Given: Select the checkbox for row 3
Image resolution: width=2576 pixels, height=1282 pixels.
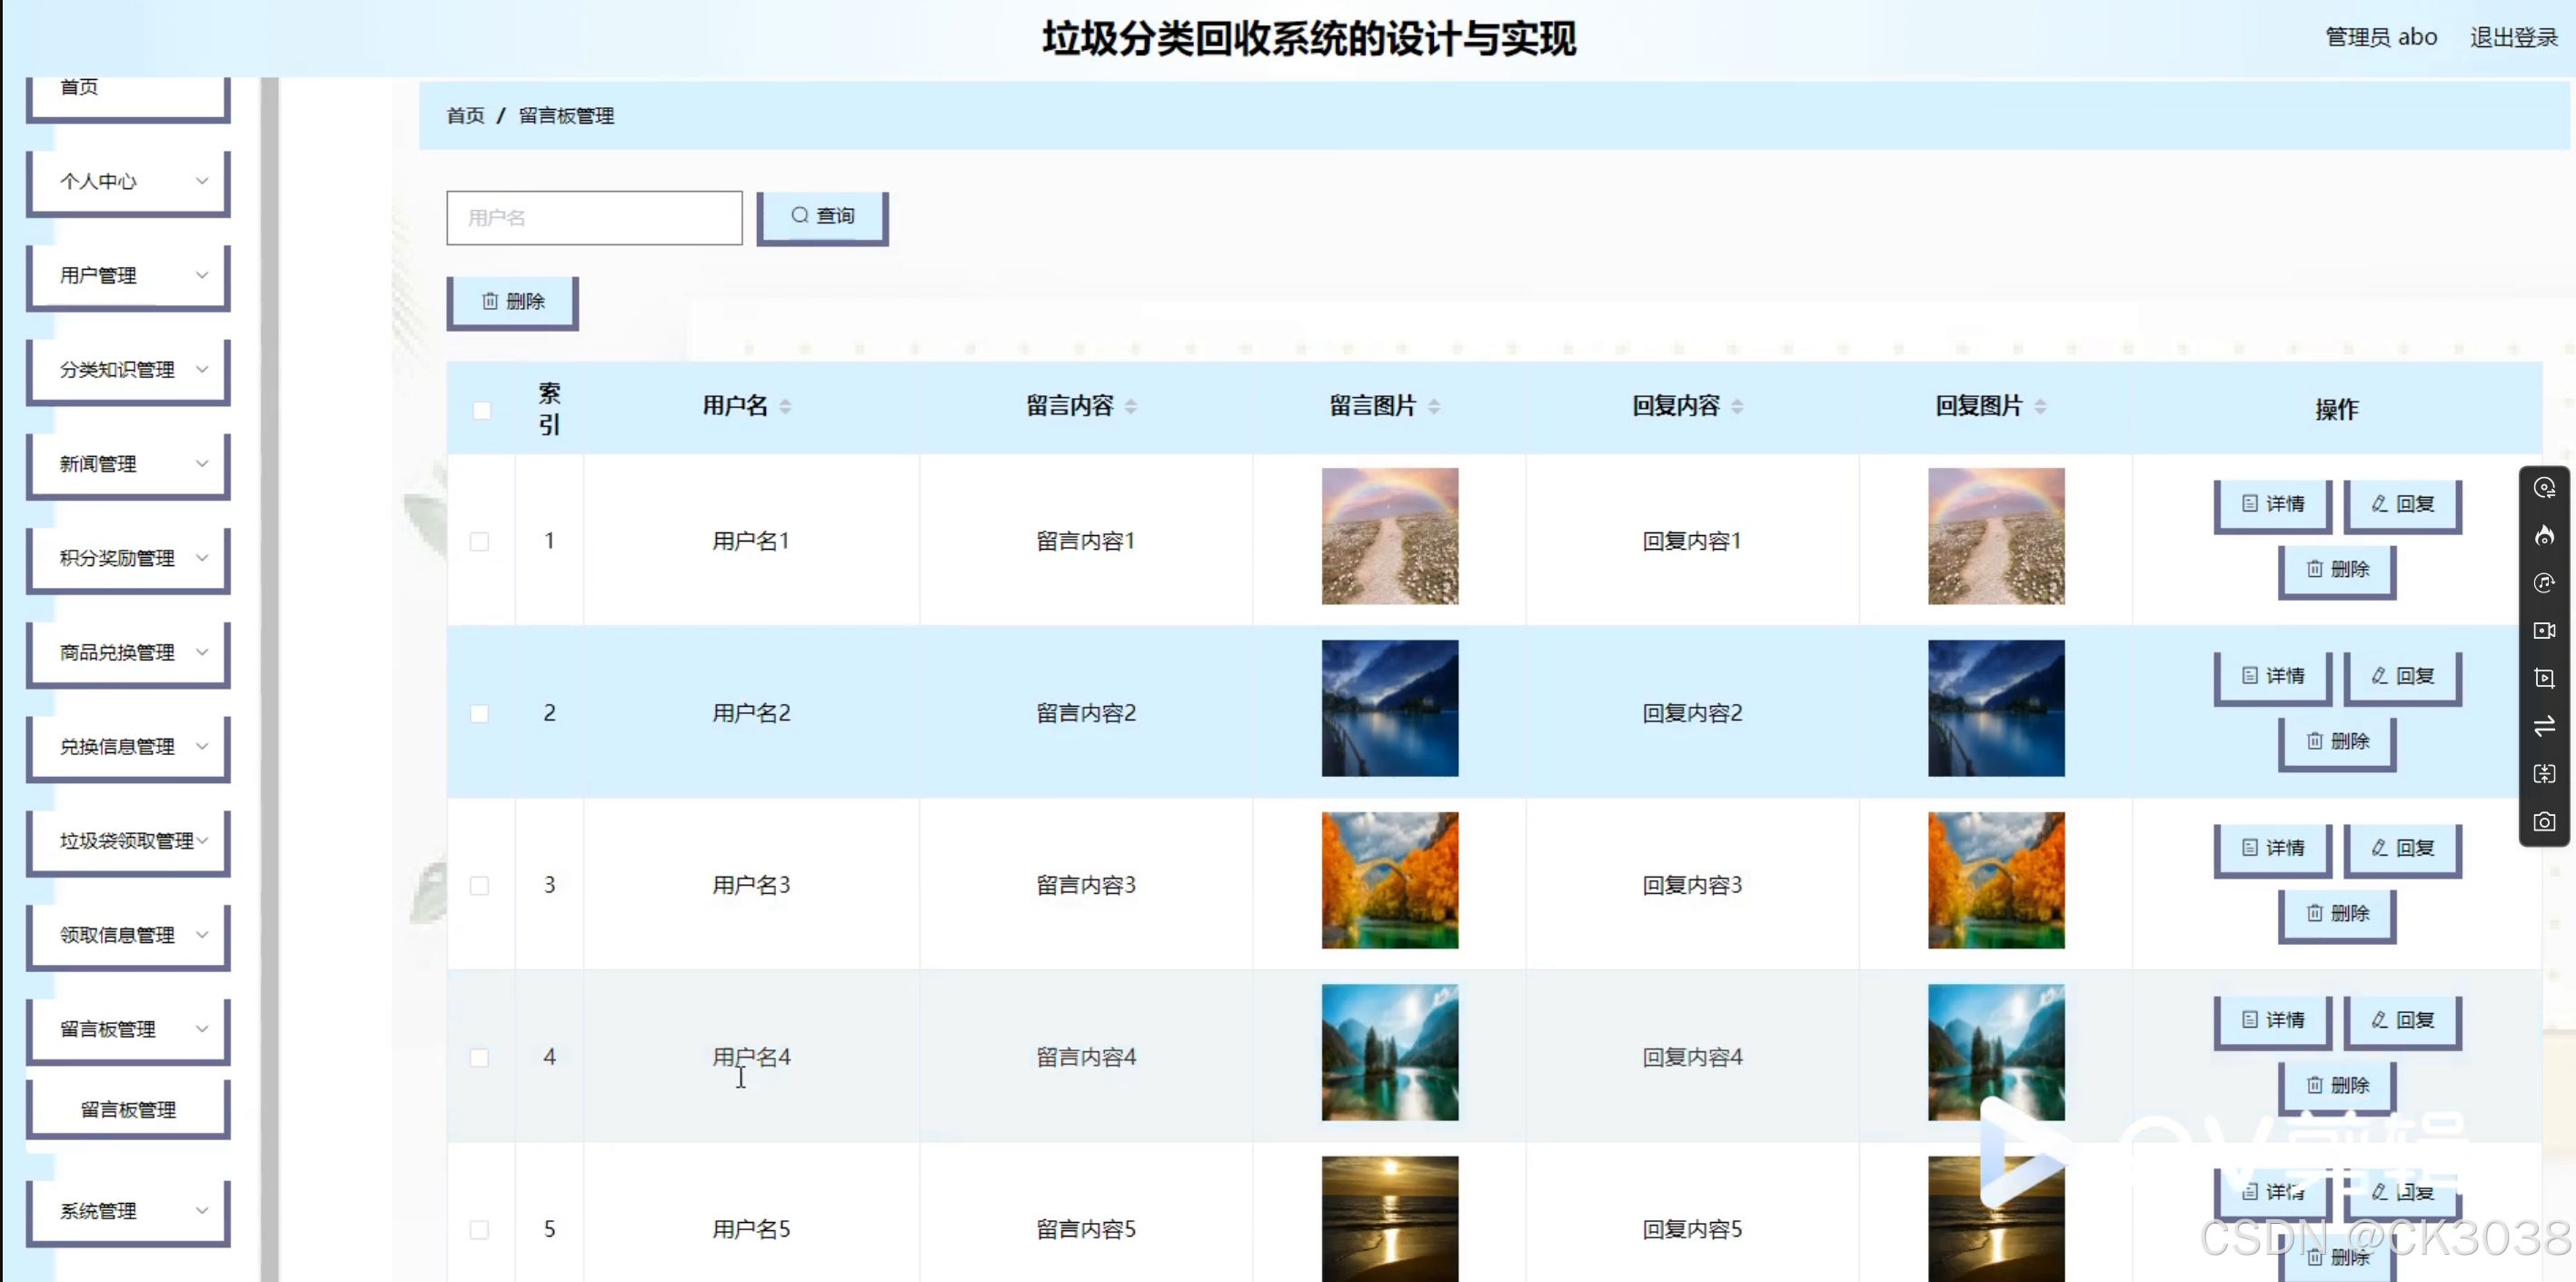Looking at the screenshot, I should tap(480, 885).
